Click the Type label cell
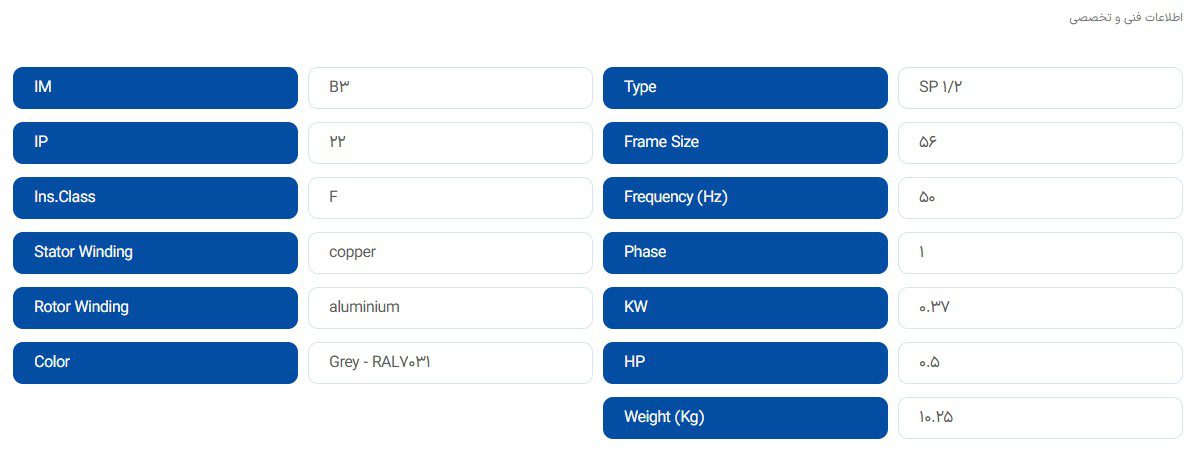 [745, 88]
